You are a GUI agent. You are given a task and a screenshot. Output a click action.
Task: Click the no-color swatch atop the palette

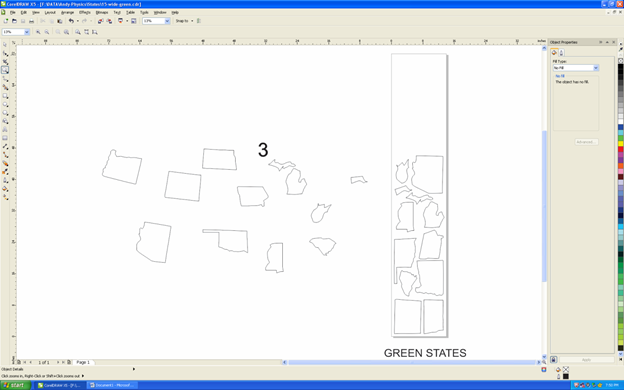point(620,60)
